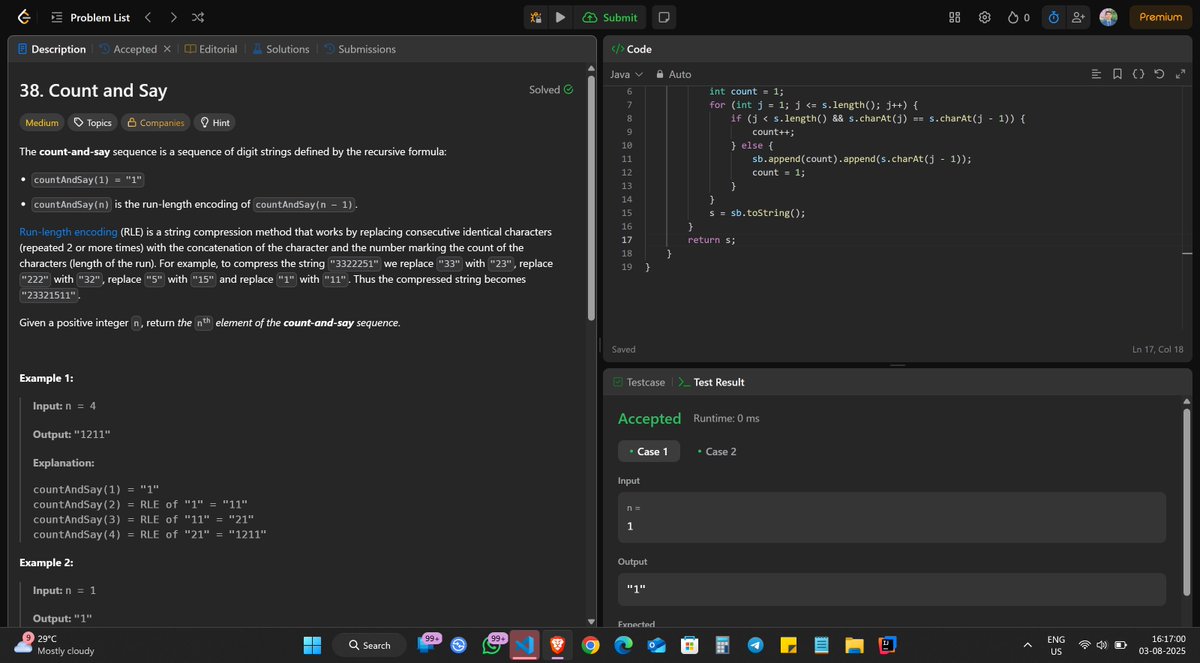Open the Problem List panel
The image size is (1200, 663).
coord(88,17)
